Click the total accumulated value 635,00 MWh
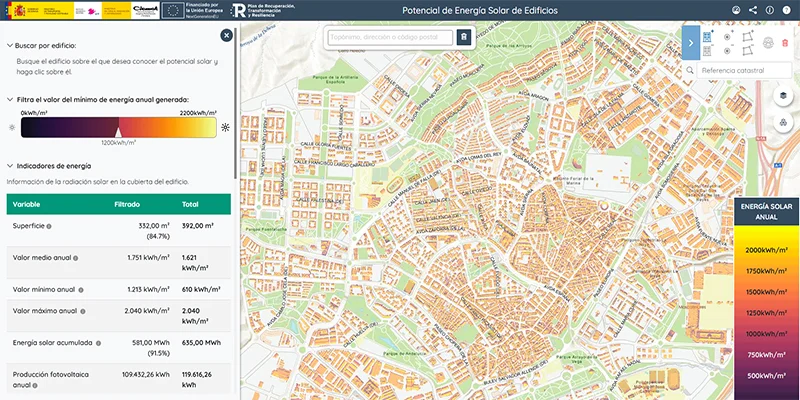 [201, 343]
